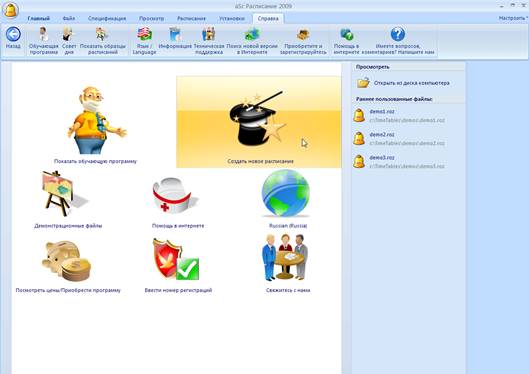This screenshot has height=374, width=529.
Task: Switch to the Файл tab
Action: pos(69,18)
